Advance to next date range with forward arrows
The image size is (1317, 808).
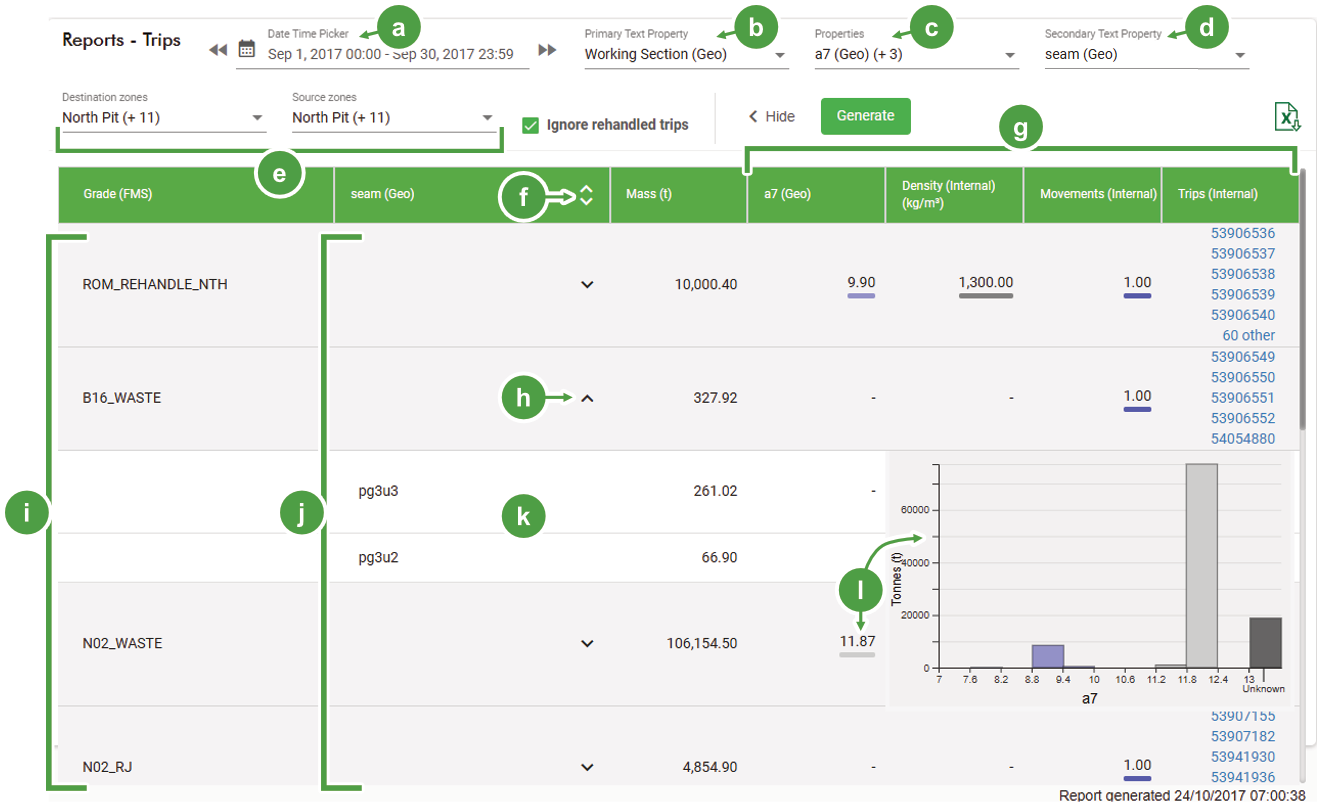pyautogui.click(x=547, y=50)
